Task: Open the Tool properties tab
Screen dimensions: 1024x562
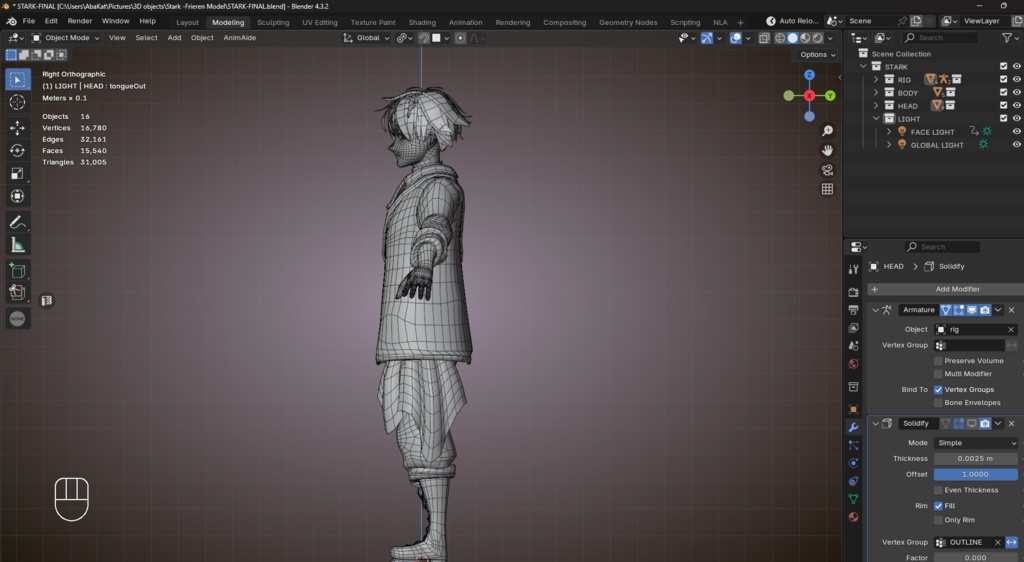Action: coord(854,269)
